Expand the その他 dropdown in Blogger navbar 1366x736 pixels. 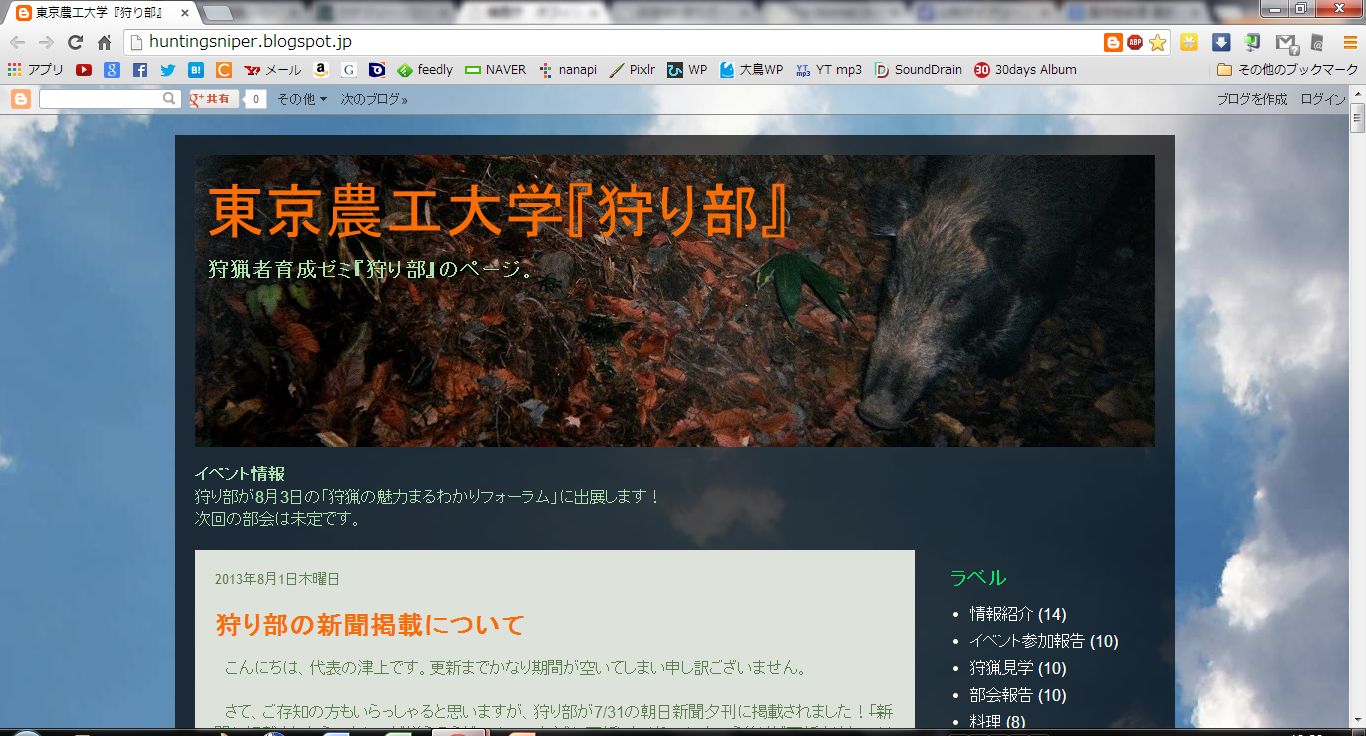pos(302,99)
